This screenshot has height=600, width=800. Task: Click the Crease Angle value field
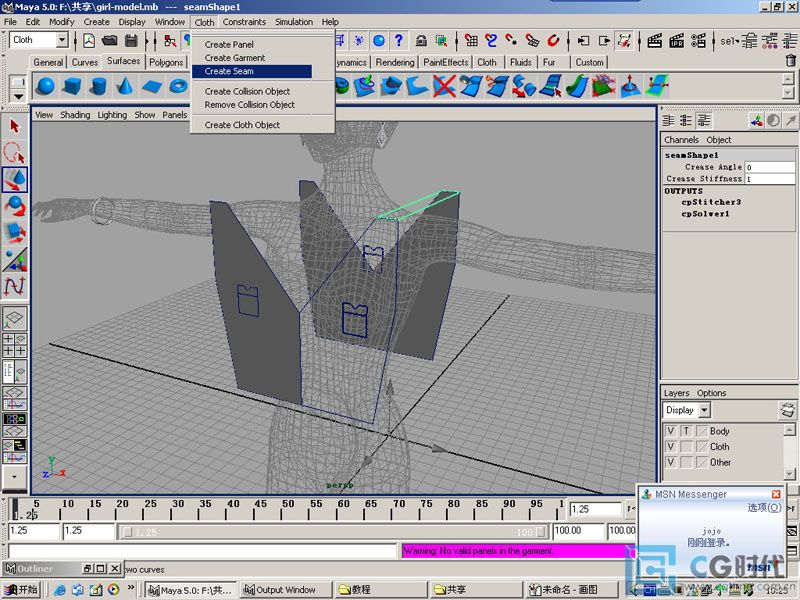coord(769,167)
